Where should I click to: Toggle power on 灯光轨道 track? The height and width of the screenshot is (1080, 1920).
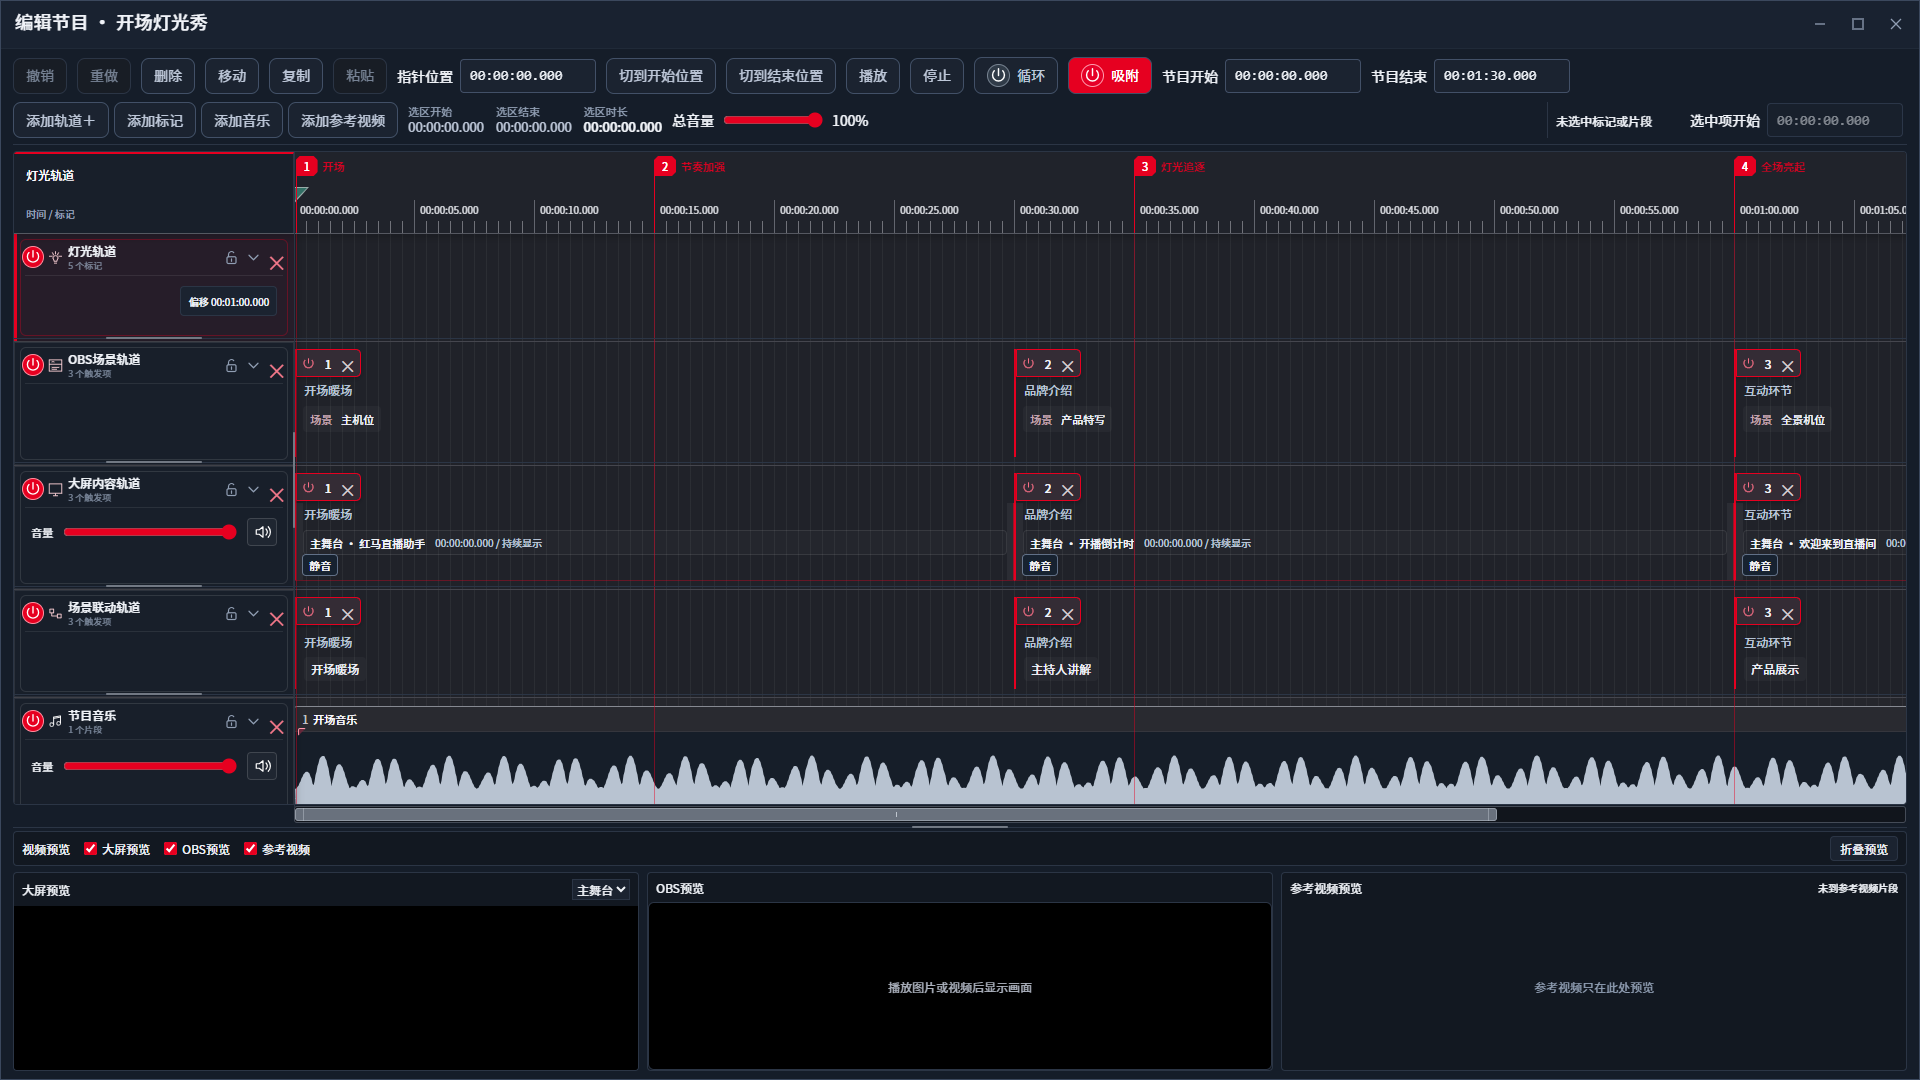coord(33,257)
